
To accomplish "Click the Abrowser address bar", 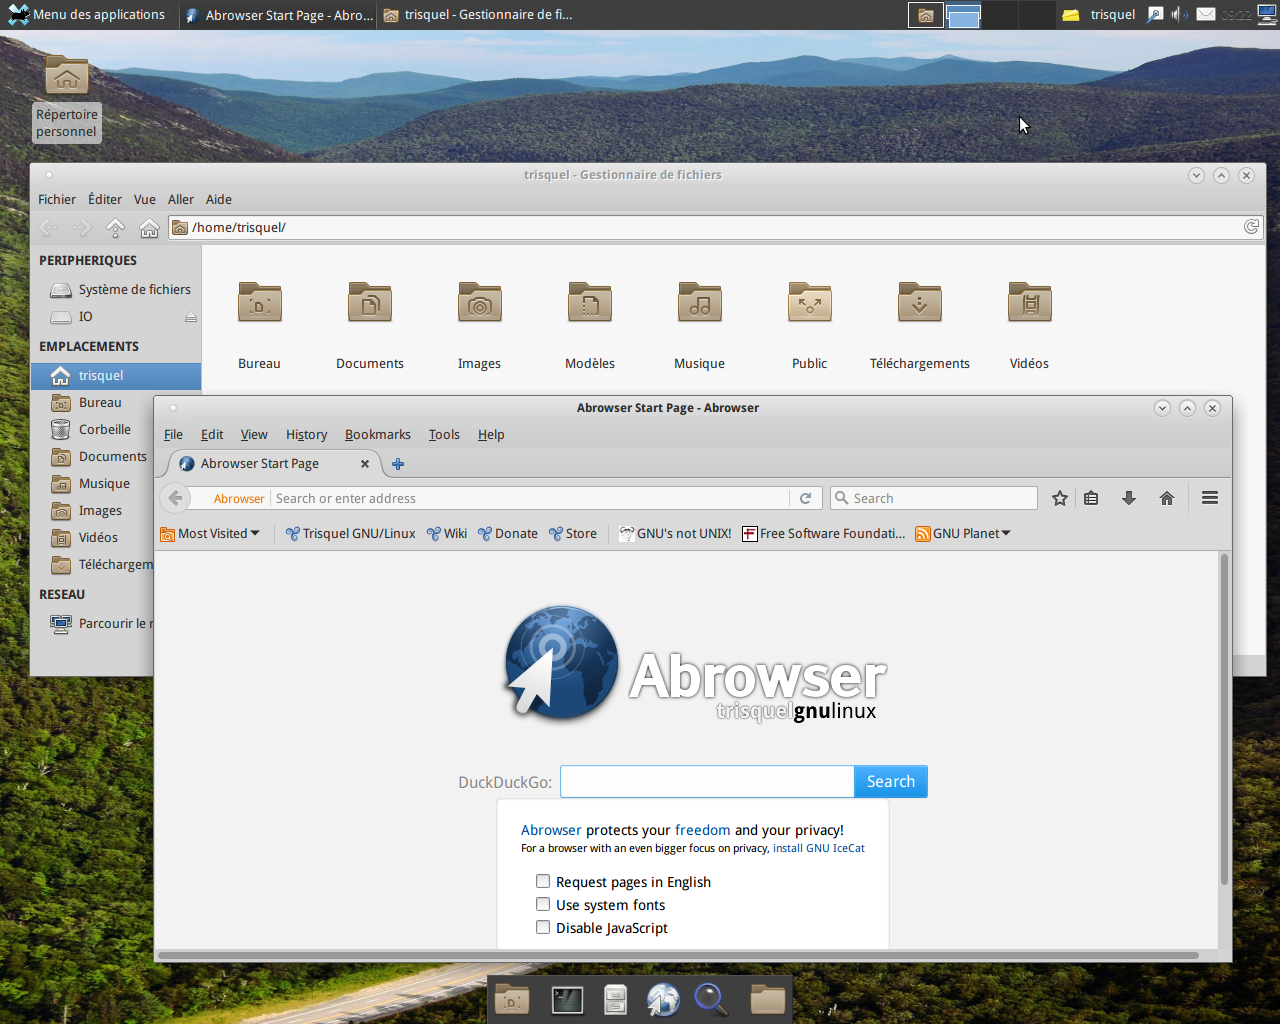I will pos(530,498).
